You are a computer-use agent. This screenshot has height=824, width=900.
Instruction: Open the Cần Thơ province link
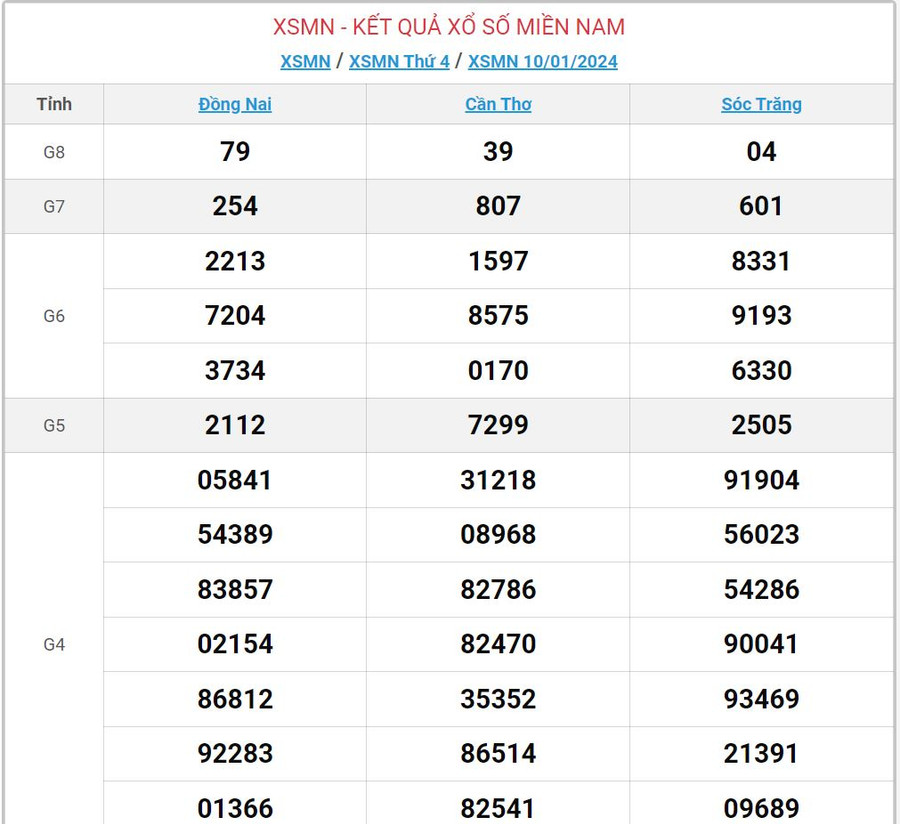click(498, 104)
